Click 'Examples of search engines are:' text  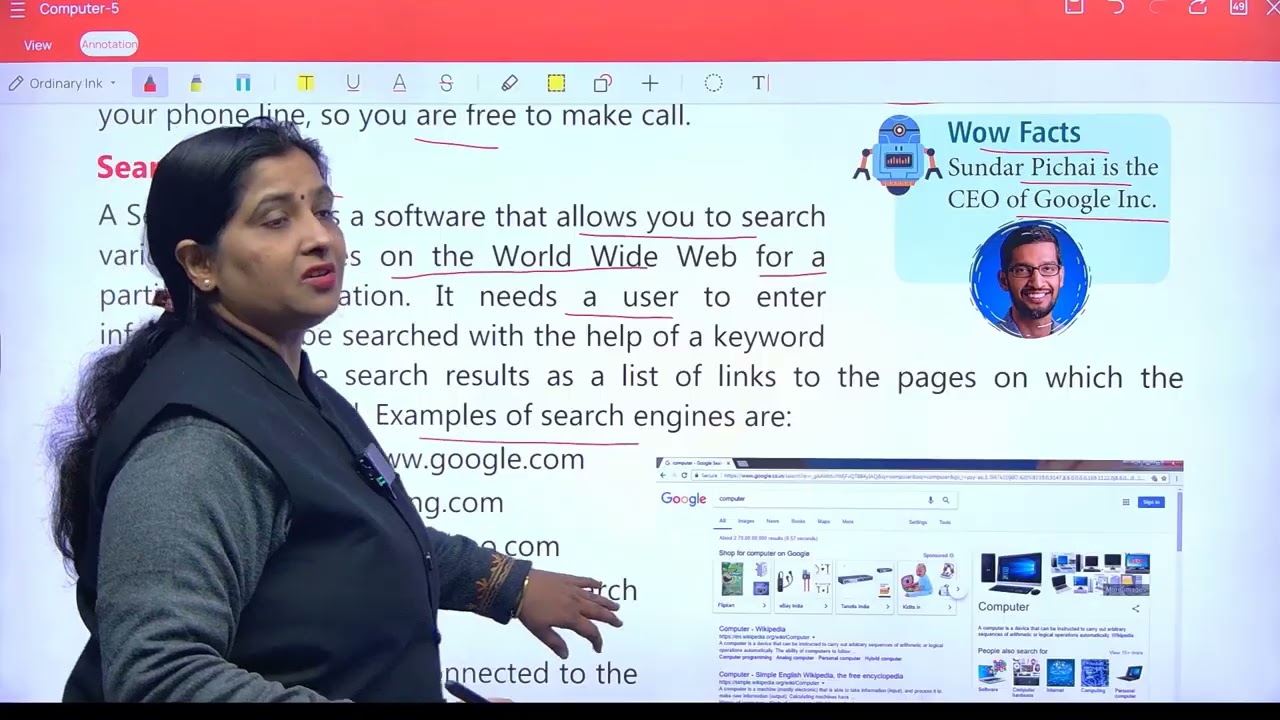(x=583, y=416)
